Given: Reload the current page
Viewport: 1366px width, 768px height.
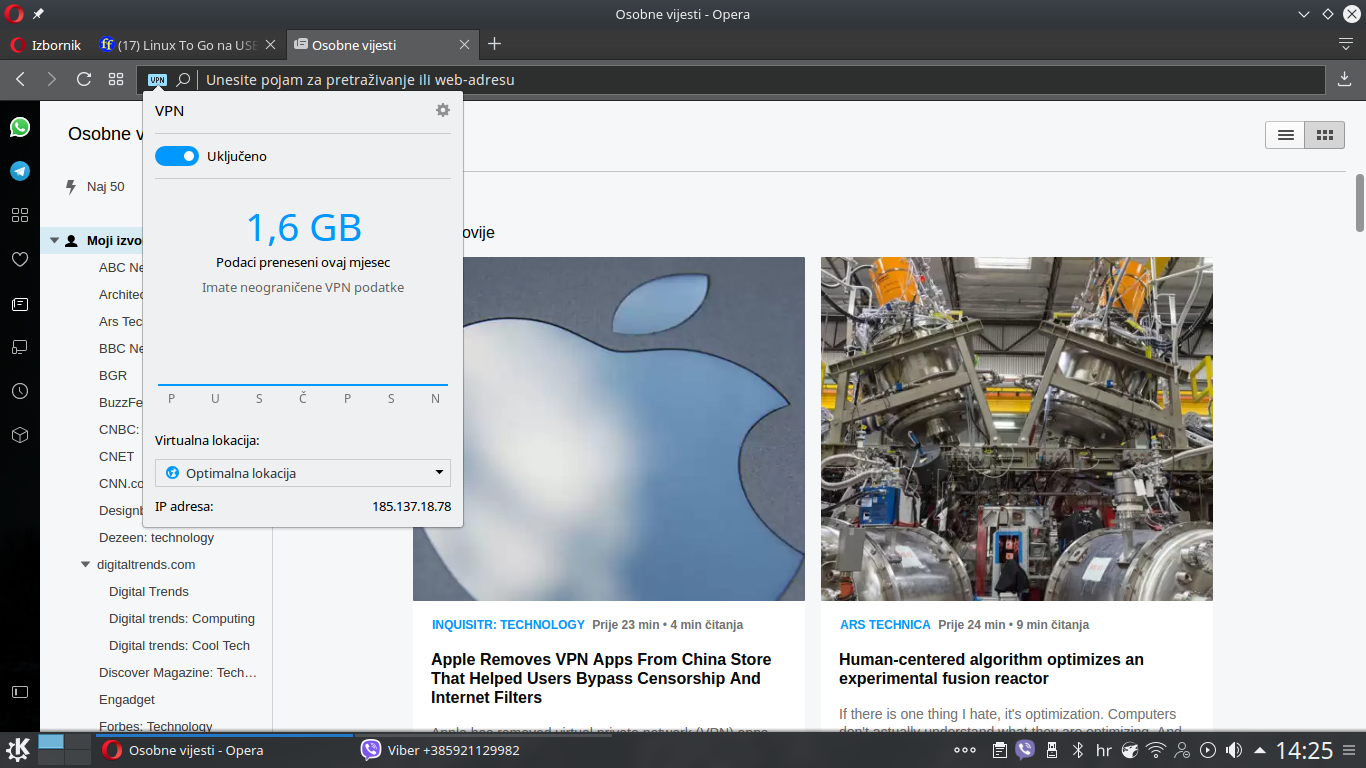Looking at the screenshot, I should 84,79.
